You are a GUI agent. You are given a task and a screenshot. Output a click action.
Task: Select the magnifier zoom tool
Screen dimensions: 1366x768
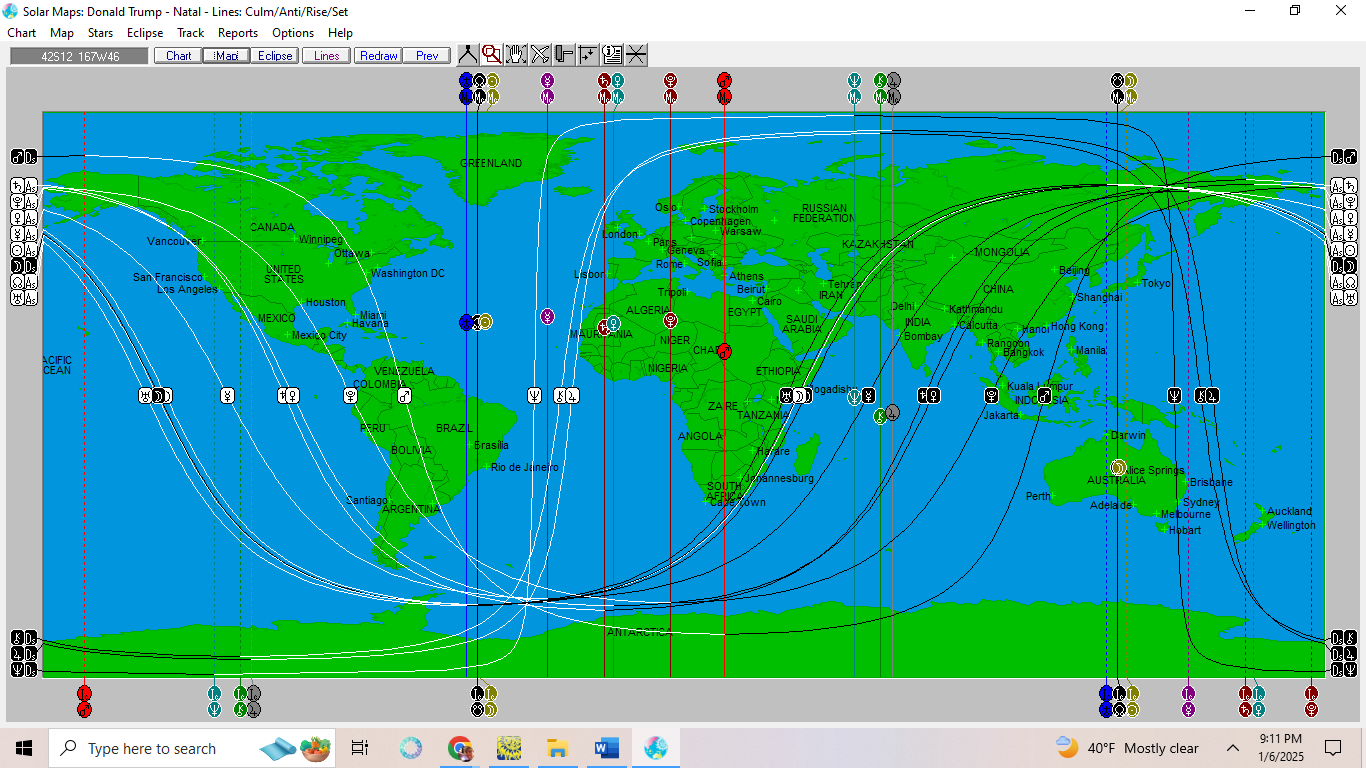click(x=492, y=55)
